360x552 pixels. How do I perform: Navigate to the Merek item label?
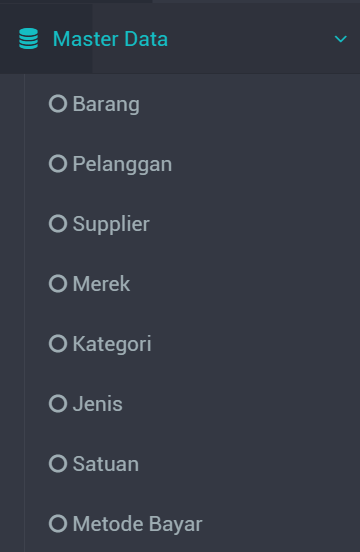click(101, 284)
